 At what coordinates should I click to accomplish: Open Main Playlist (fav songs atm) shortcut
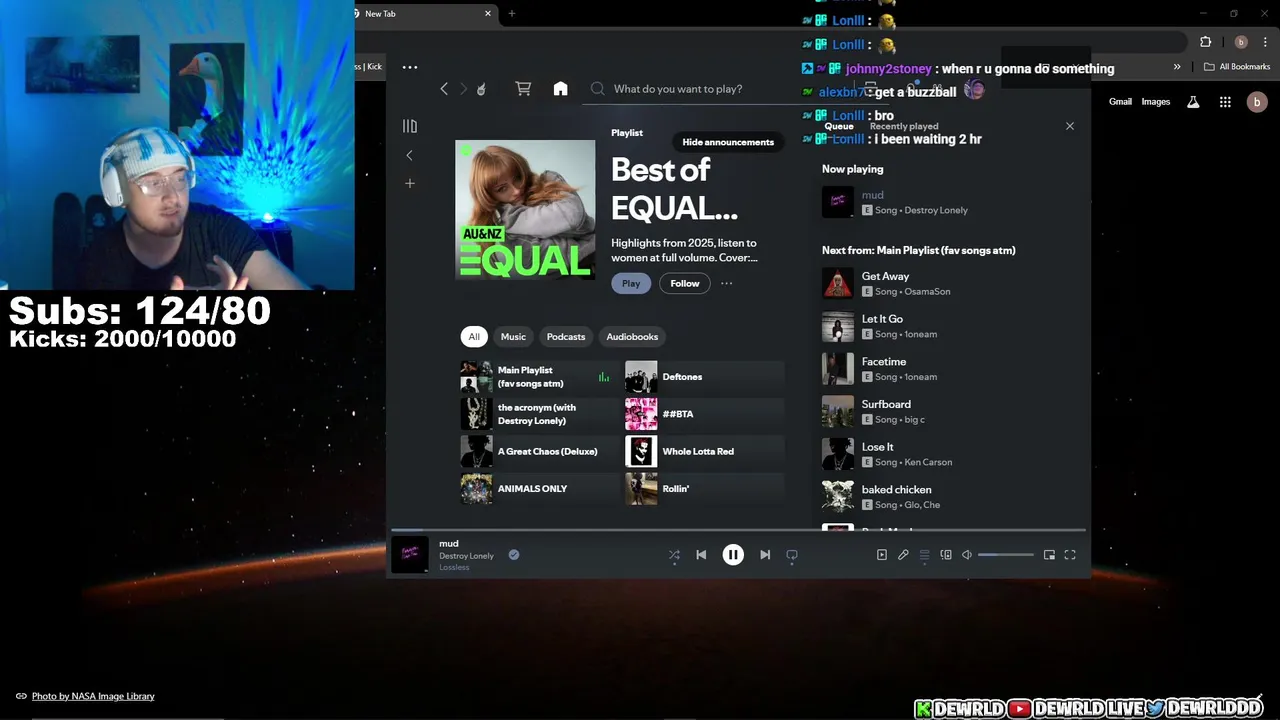click(539, 377)
